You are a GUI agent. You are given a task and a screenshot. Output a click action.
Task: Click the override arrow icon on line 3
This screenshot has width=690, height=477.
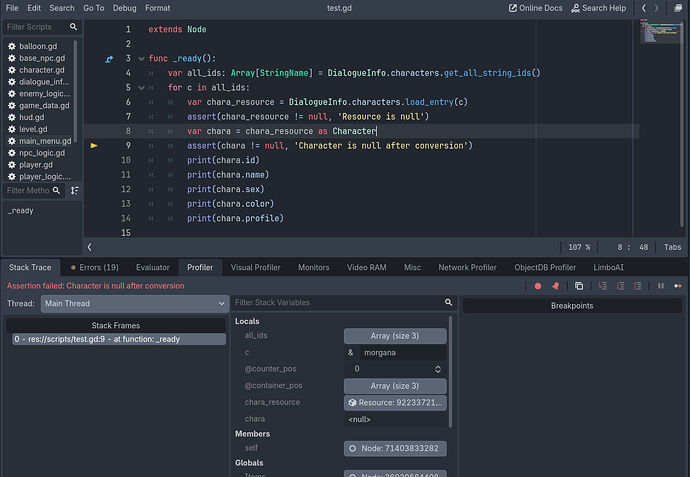point(109,59)
